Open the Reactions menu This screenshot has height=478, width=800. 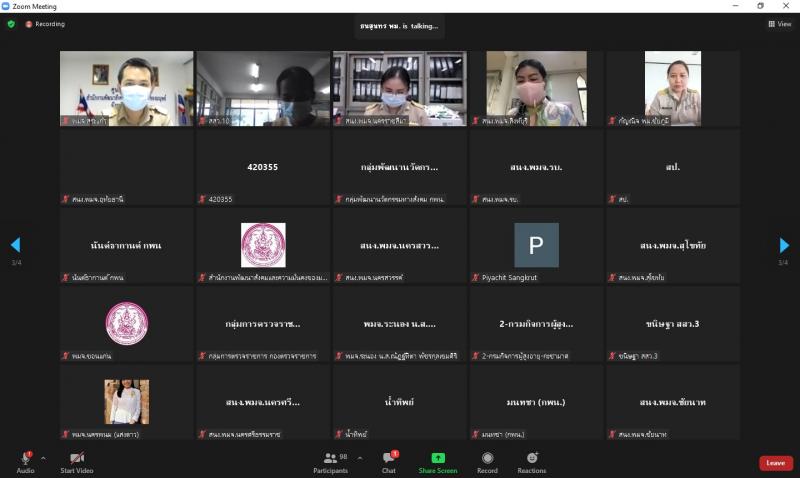pyautogui.click(x=532, y=463)
